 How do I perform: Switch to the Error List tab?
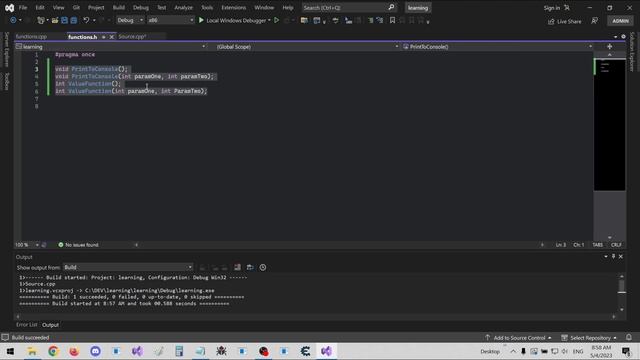[x=27, y=325]
